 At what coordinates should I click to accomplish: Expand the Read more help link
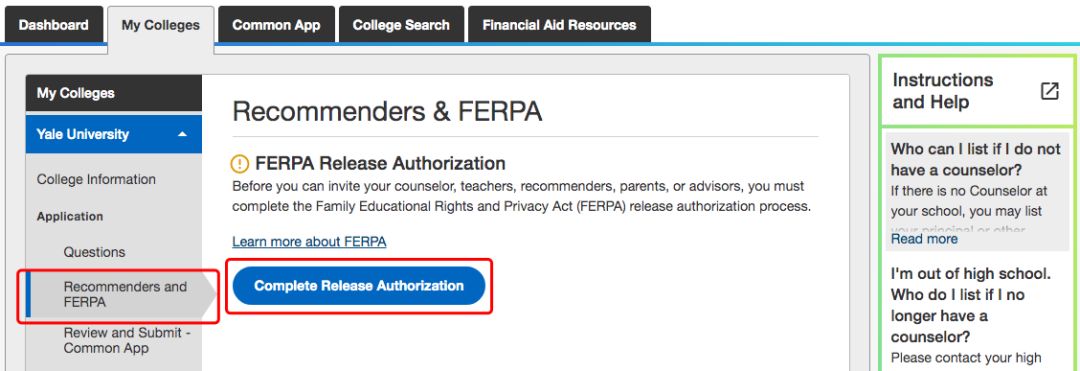[x=924, y=239]
